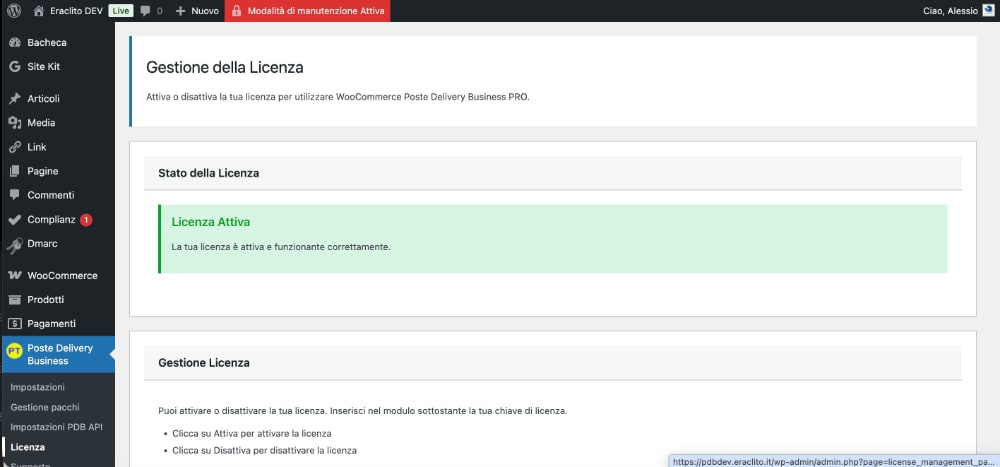Viewport: 1000px width, 467px height.
Task: Open Gestione pacchi submenu
Action: (44, 407)
